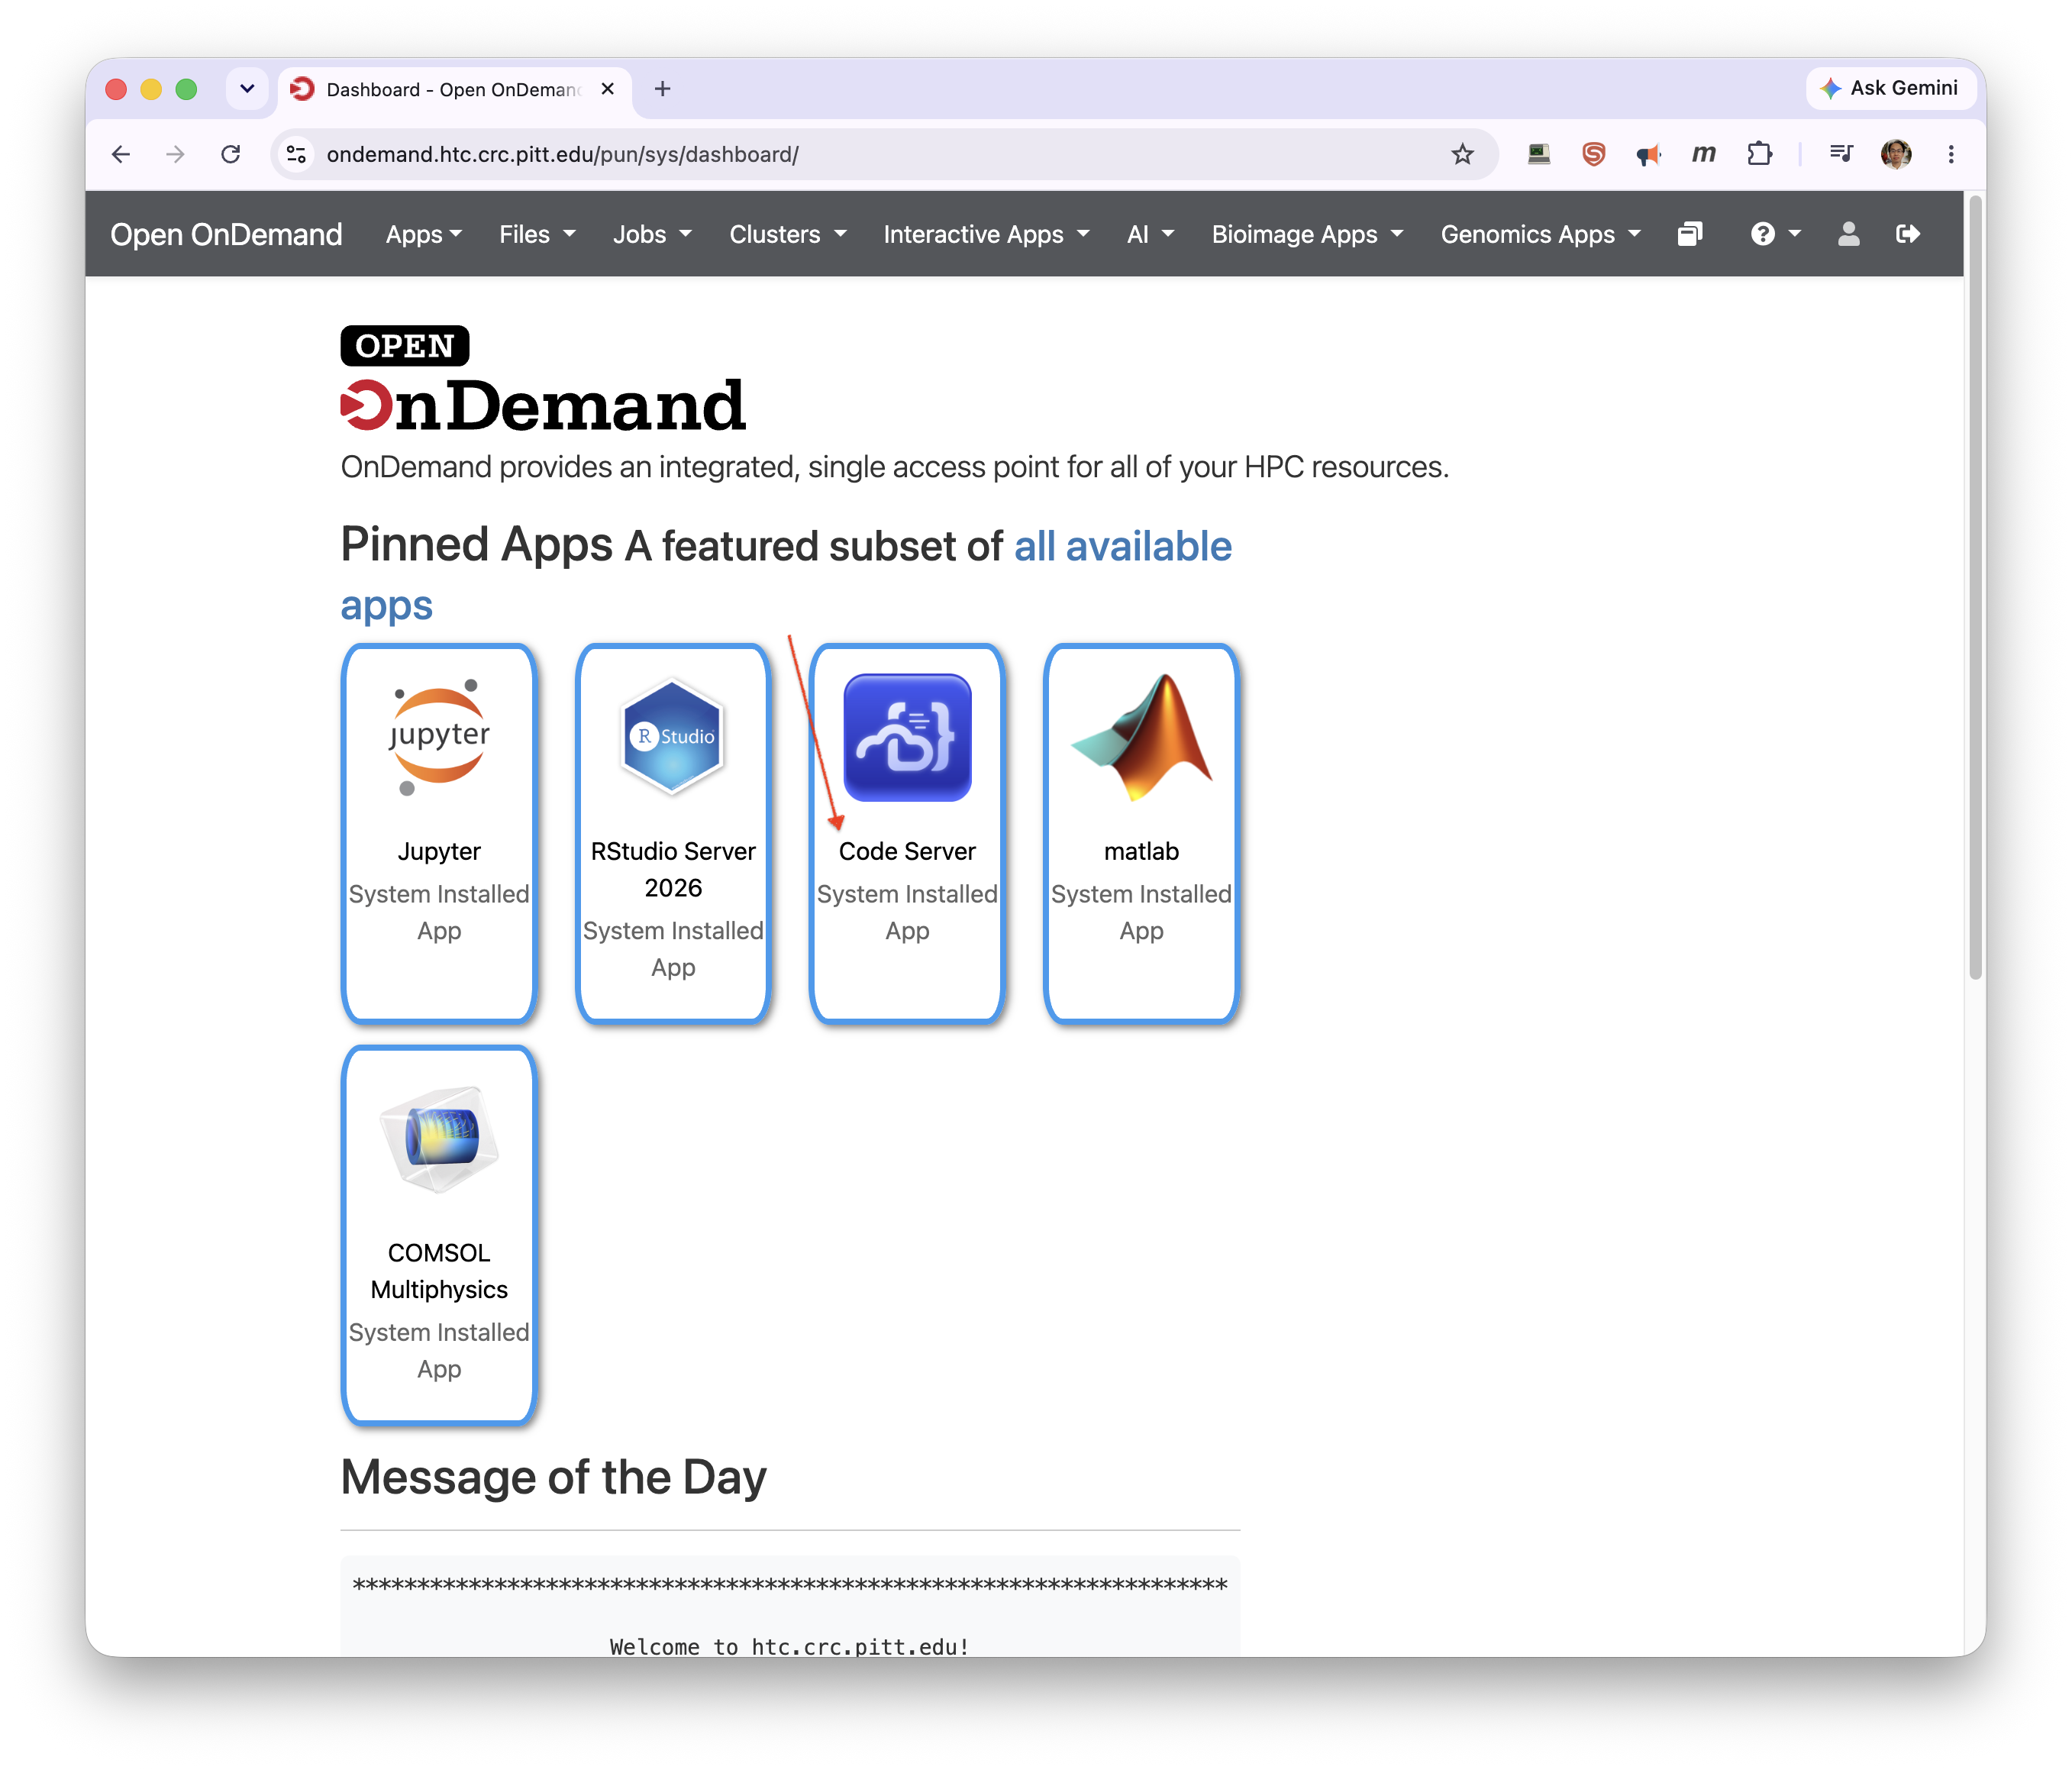Expand the AI dropdown menu

tap(1150, 234)
